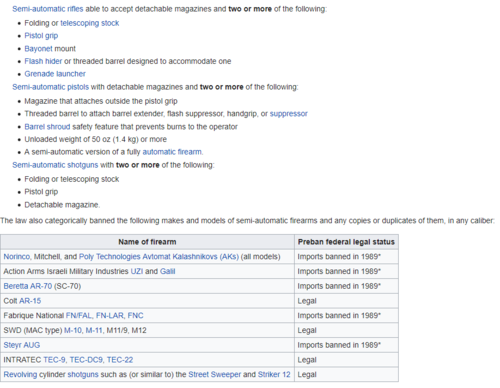Viewport: 500px width, 388px height.
Task: Open the TEC-DC9 link
Action: (86, 360)
